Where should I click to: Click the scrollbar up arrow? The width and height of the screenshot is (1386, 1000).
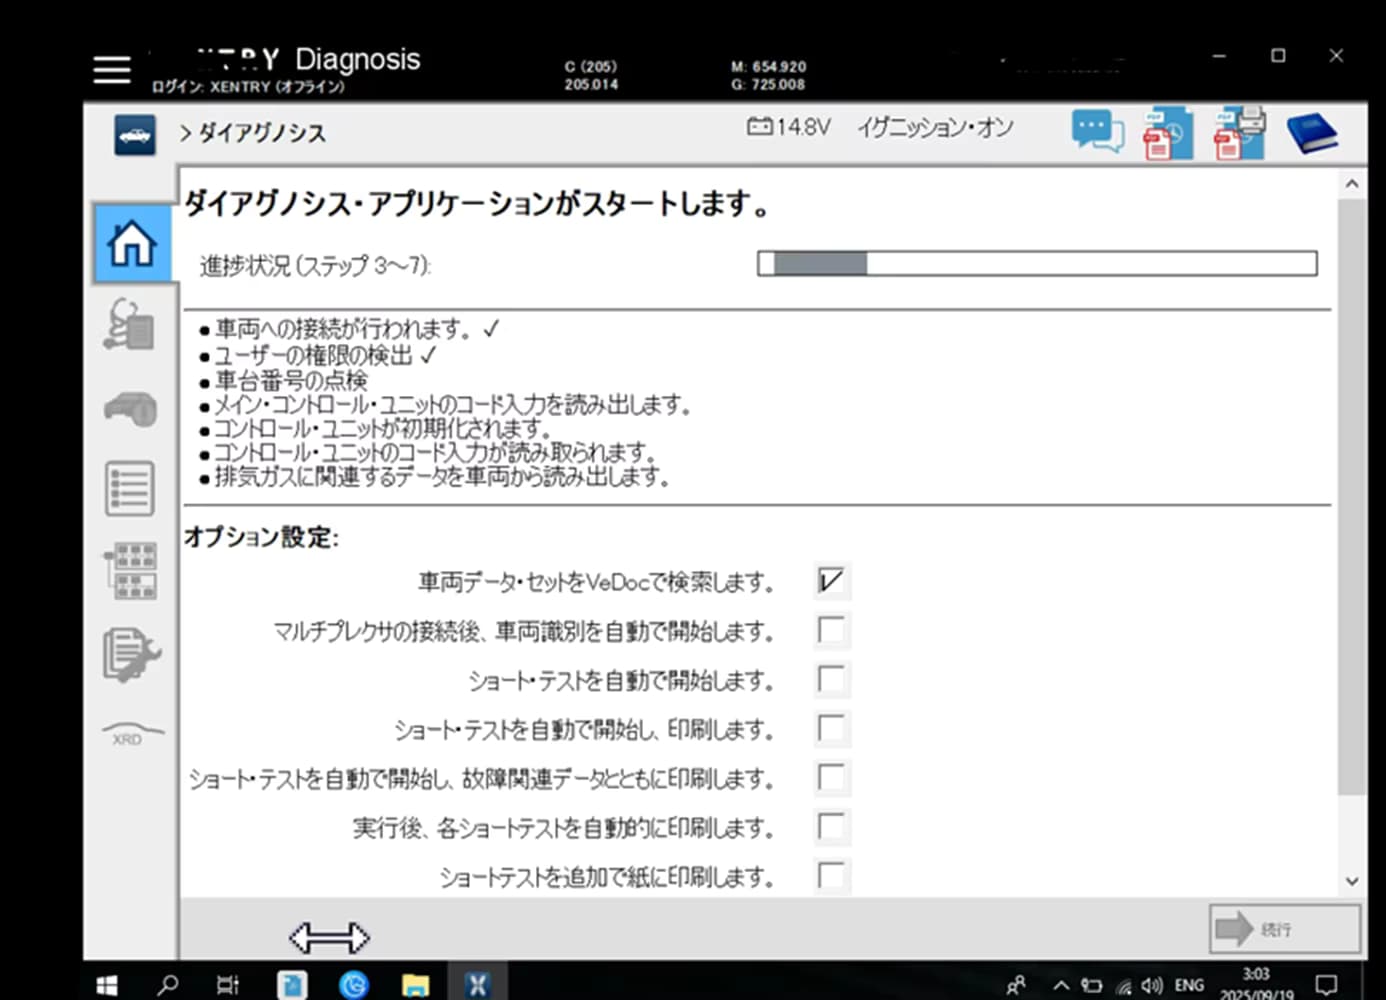click(x=1352, y=184)
